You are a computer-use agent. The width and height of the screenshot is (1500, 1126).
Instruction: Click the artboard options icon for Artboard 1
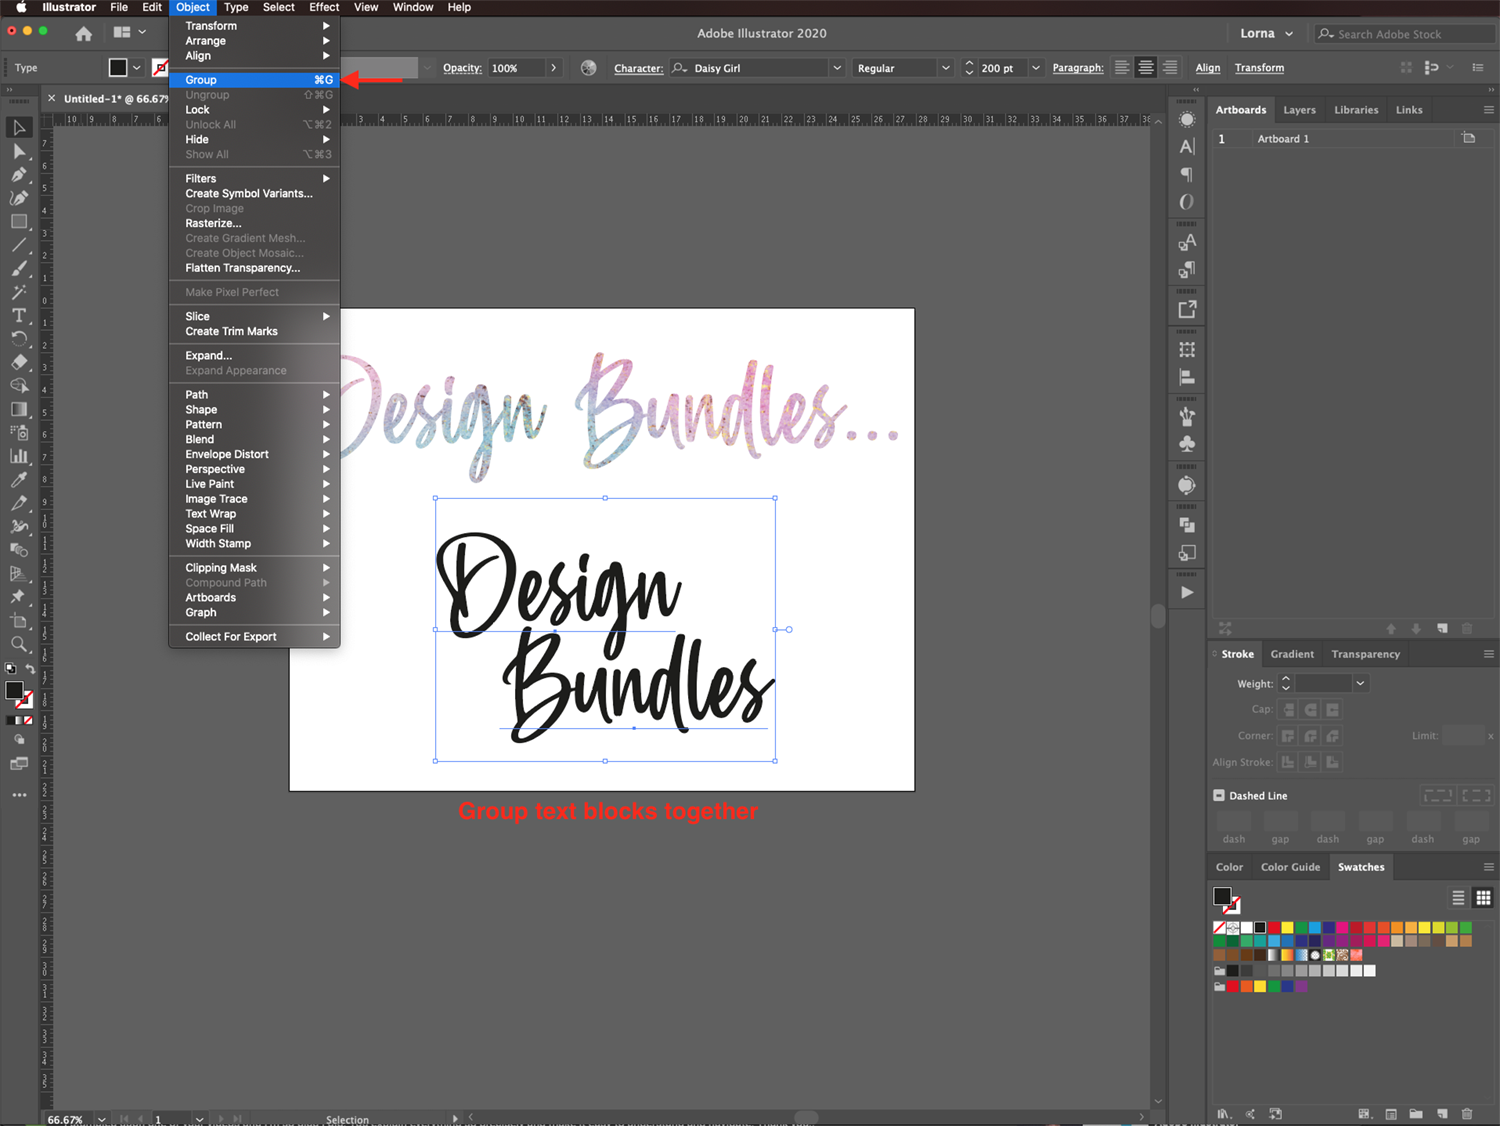click(1469, 138)
